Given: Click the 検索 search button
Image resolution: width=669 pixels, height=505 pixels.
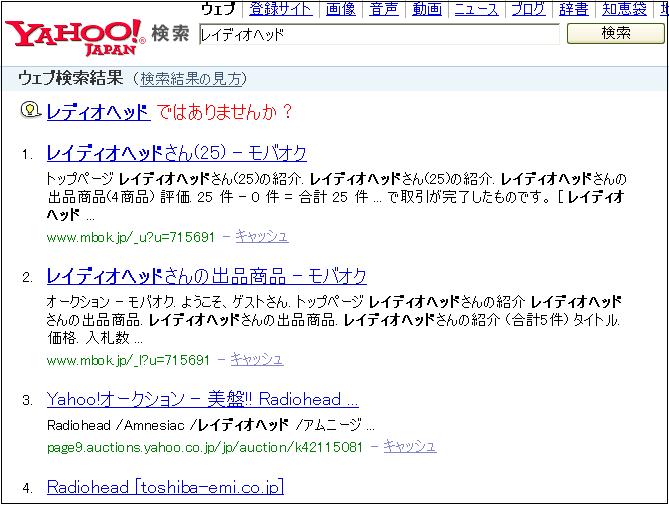Looking at the screenshot, I should click(x=616, y=33).
